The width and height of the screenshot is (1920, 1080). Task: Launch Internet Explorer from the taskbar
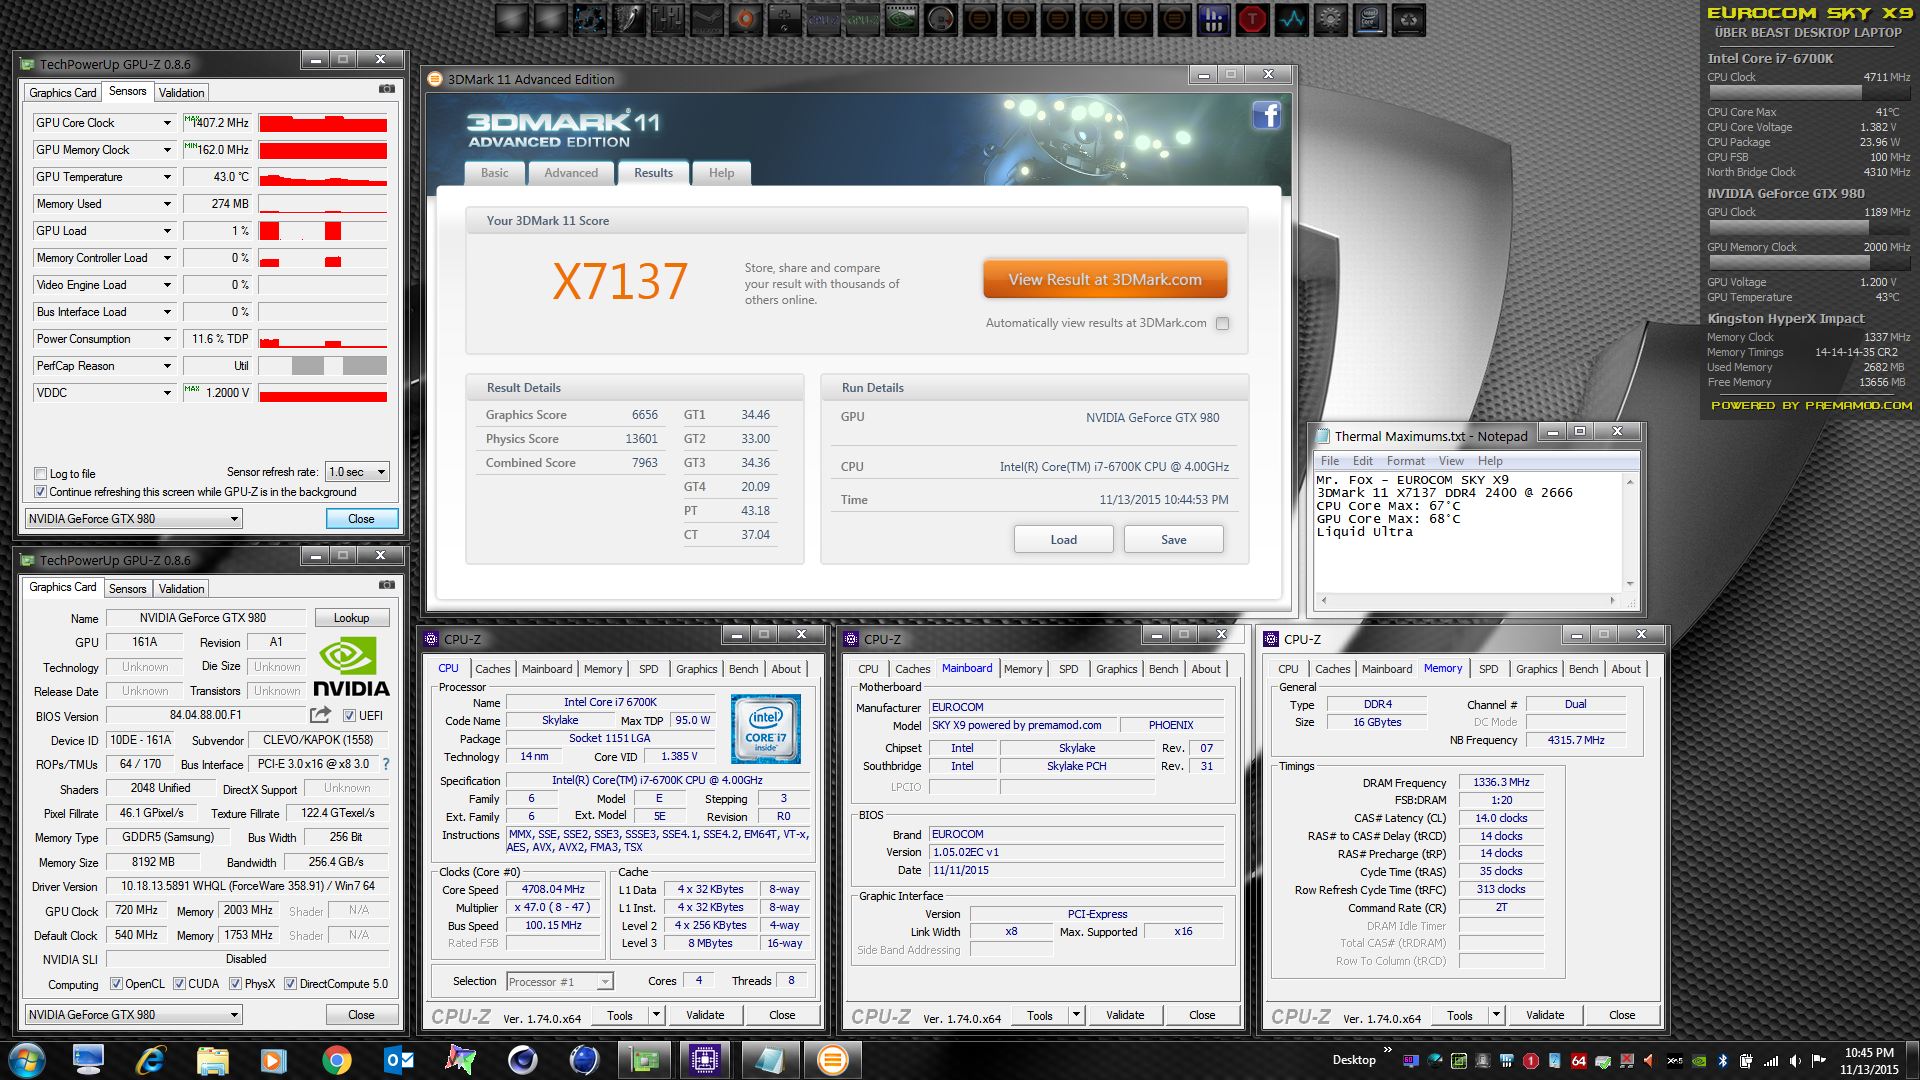[150, 1060]
